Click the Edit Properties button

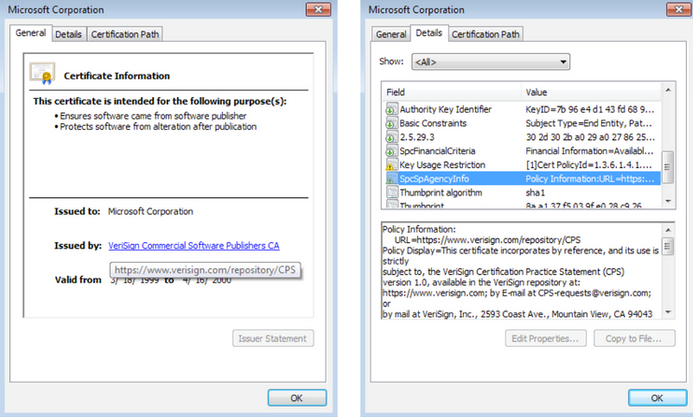pyautogui.click(x=546, y=338)
